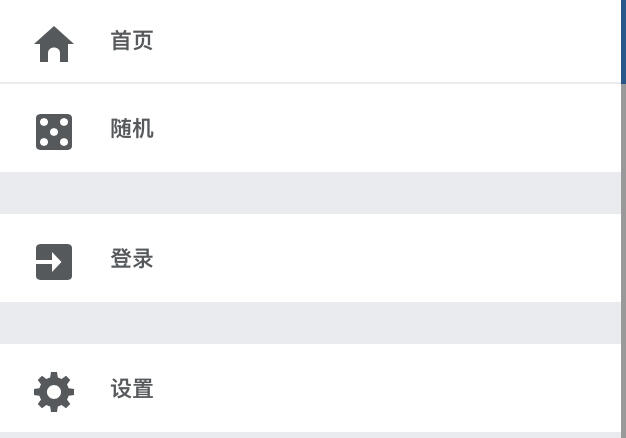Open 设置 settings text label
Screen dimensions: 626x438
(132, 388)
